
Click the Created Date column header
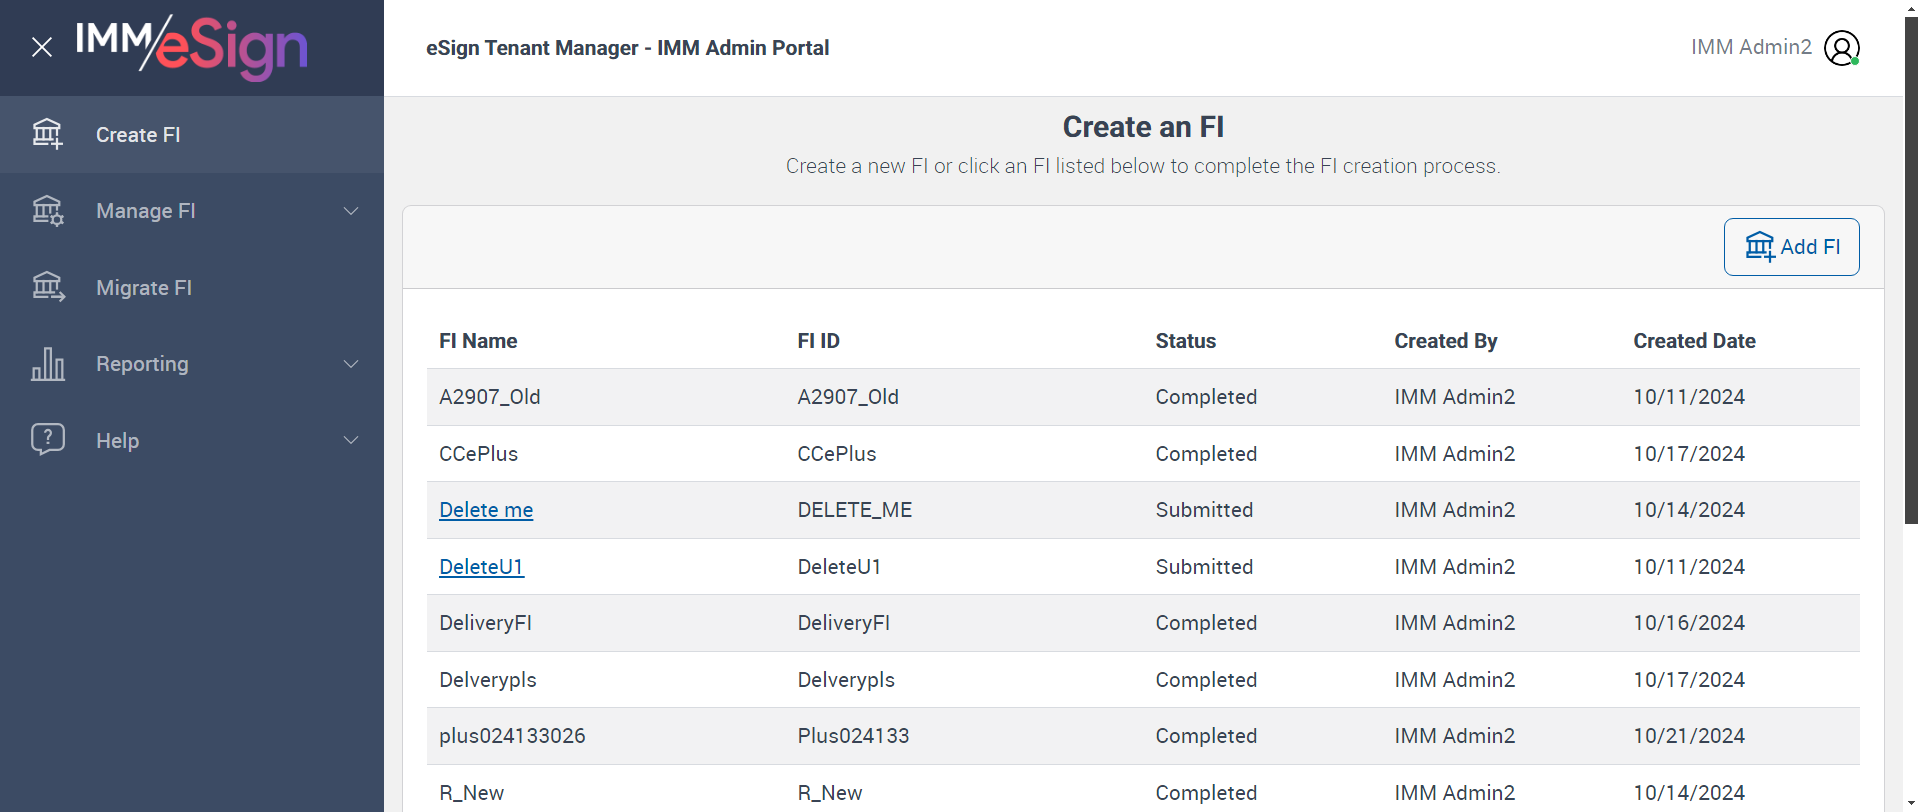1694,341
